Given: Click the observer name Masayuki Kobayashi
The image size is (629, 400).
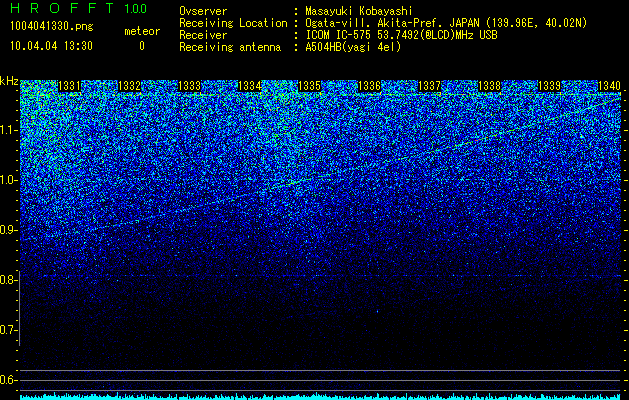Looking at the screenshot, I should click(x=359, y=11).
